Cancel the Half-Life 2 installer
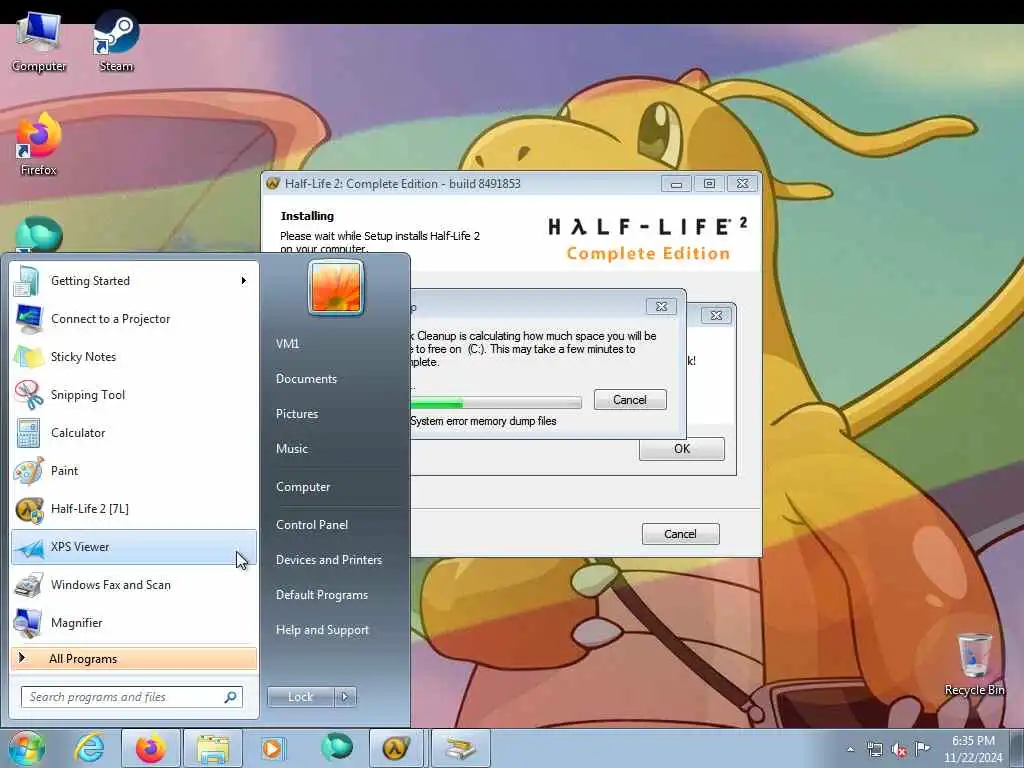Image resolution: width=1024 pixels, height=768 pixels. point(680,534)
